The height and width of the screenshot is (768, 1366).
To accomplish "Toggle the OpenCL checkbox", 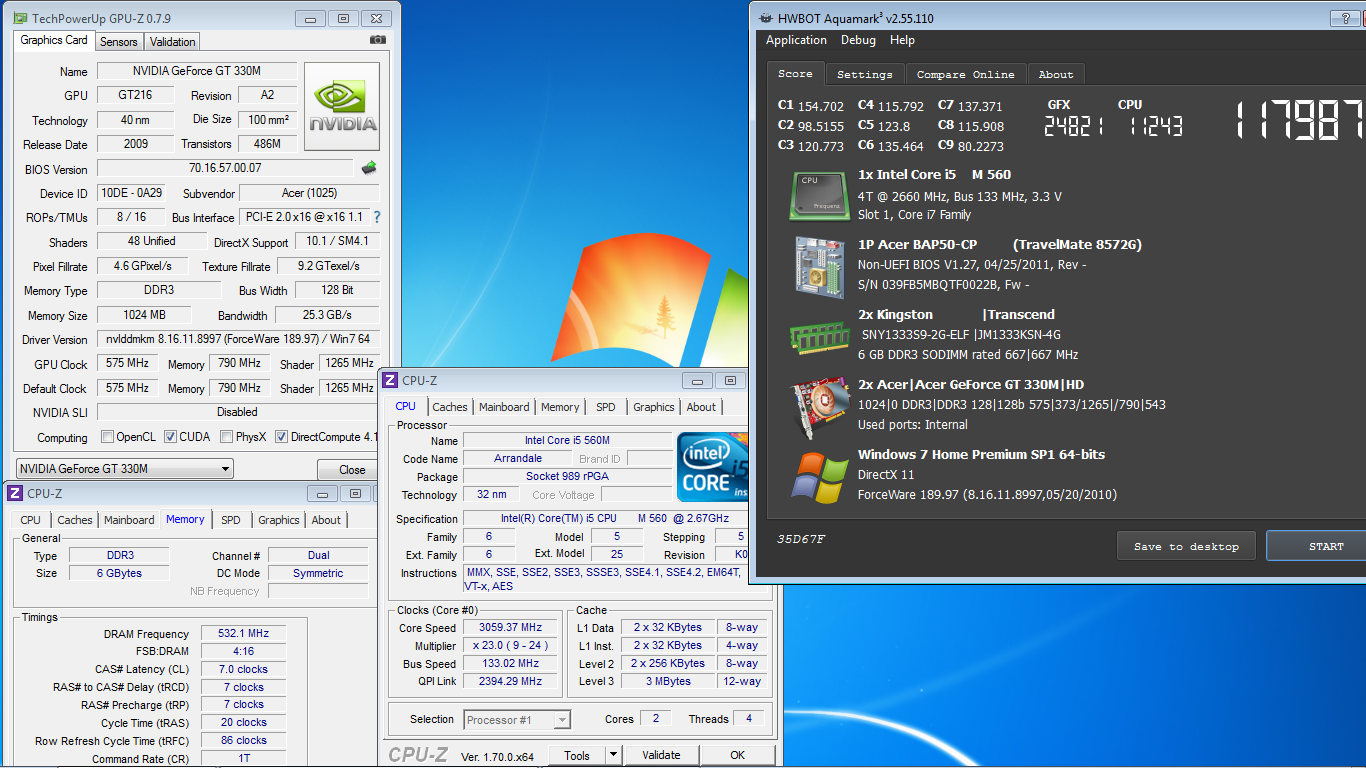I will pyautogui.click(x=108, y=437).
